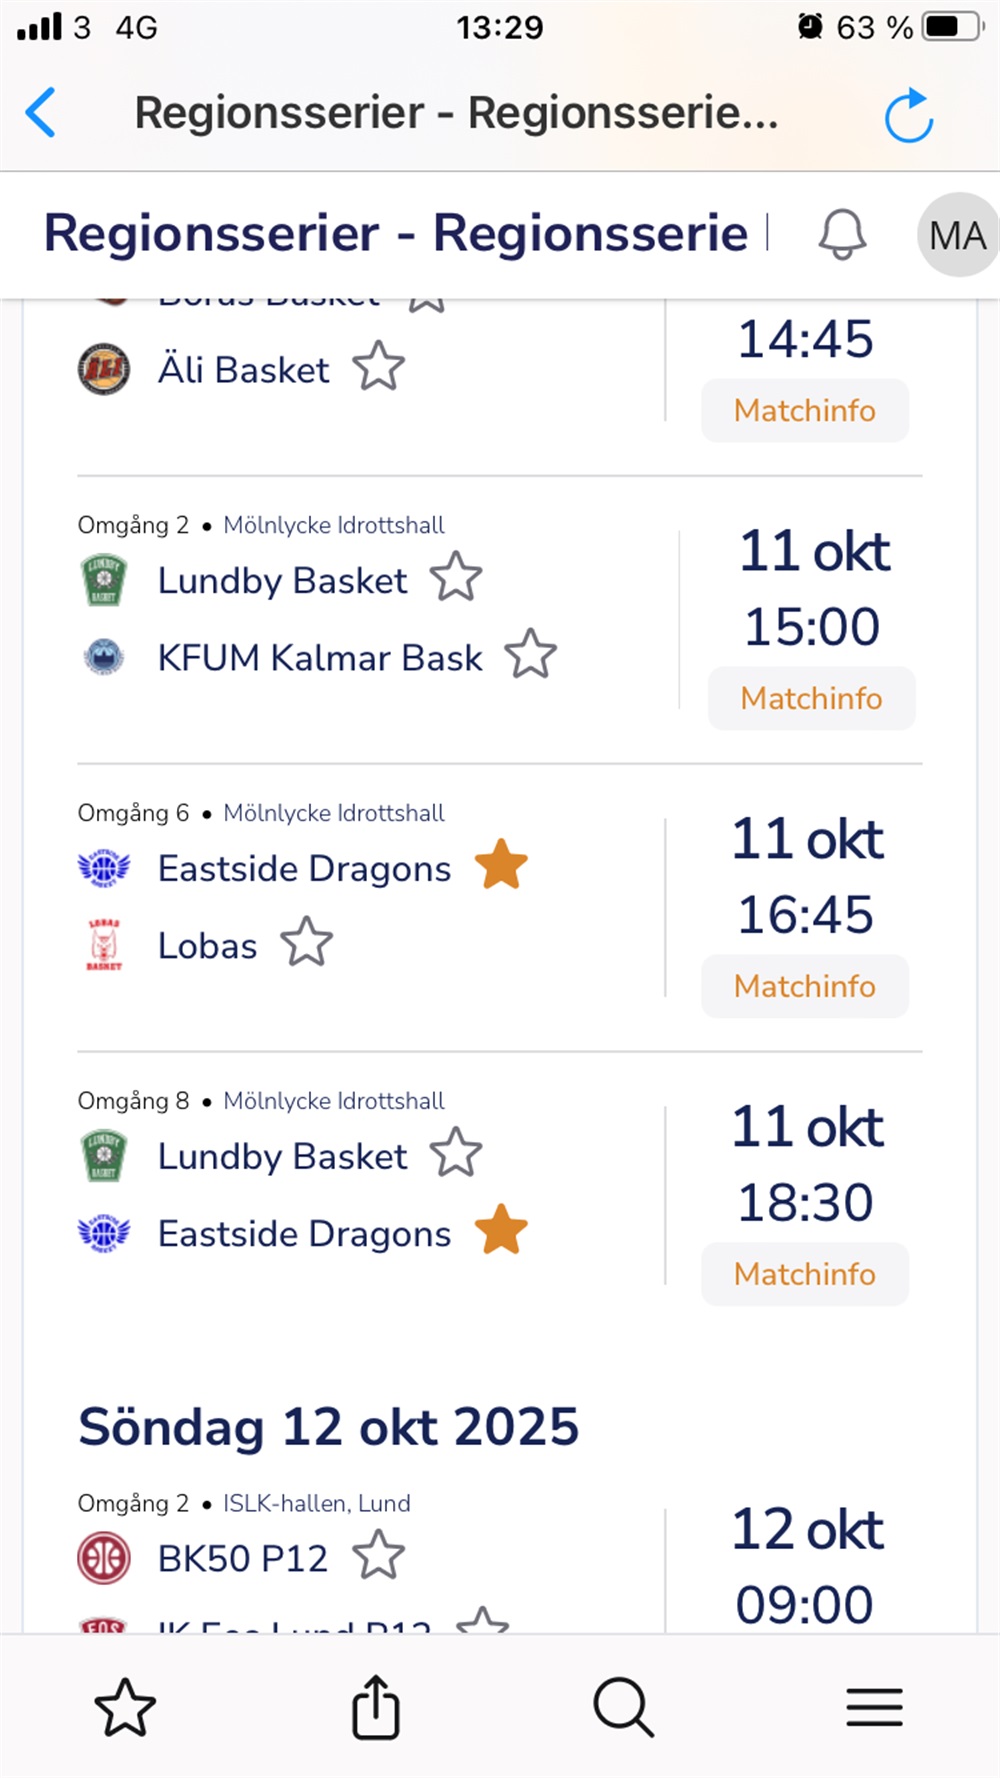Open ISLK-hallen, Lund venue link
Image resolution: width=1000 pixels, height=1778 pixels.
click(316, 1503)
